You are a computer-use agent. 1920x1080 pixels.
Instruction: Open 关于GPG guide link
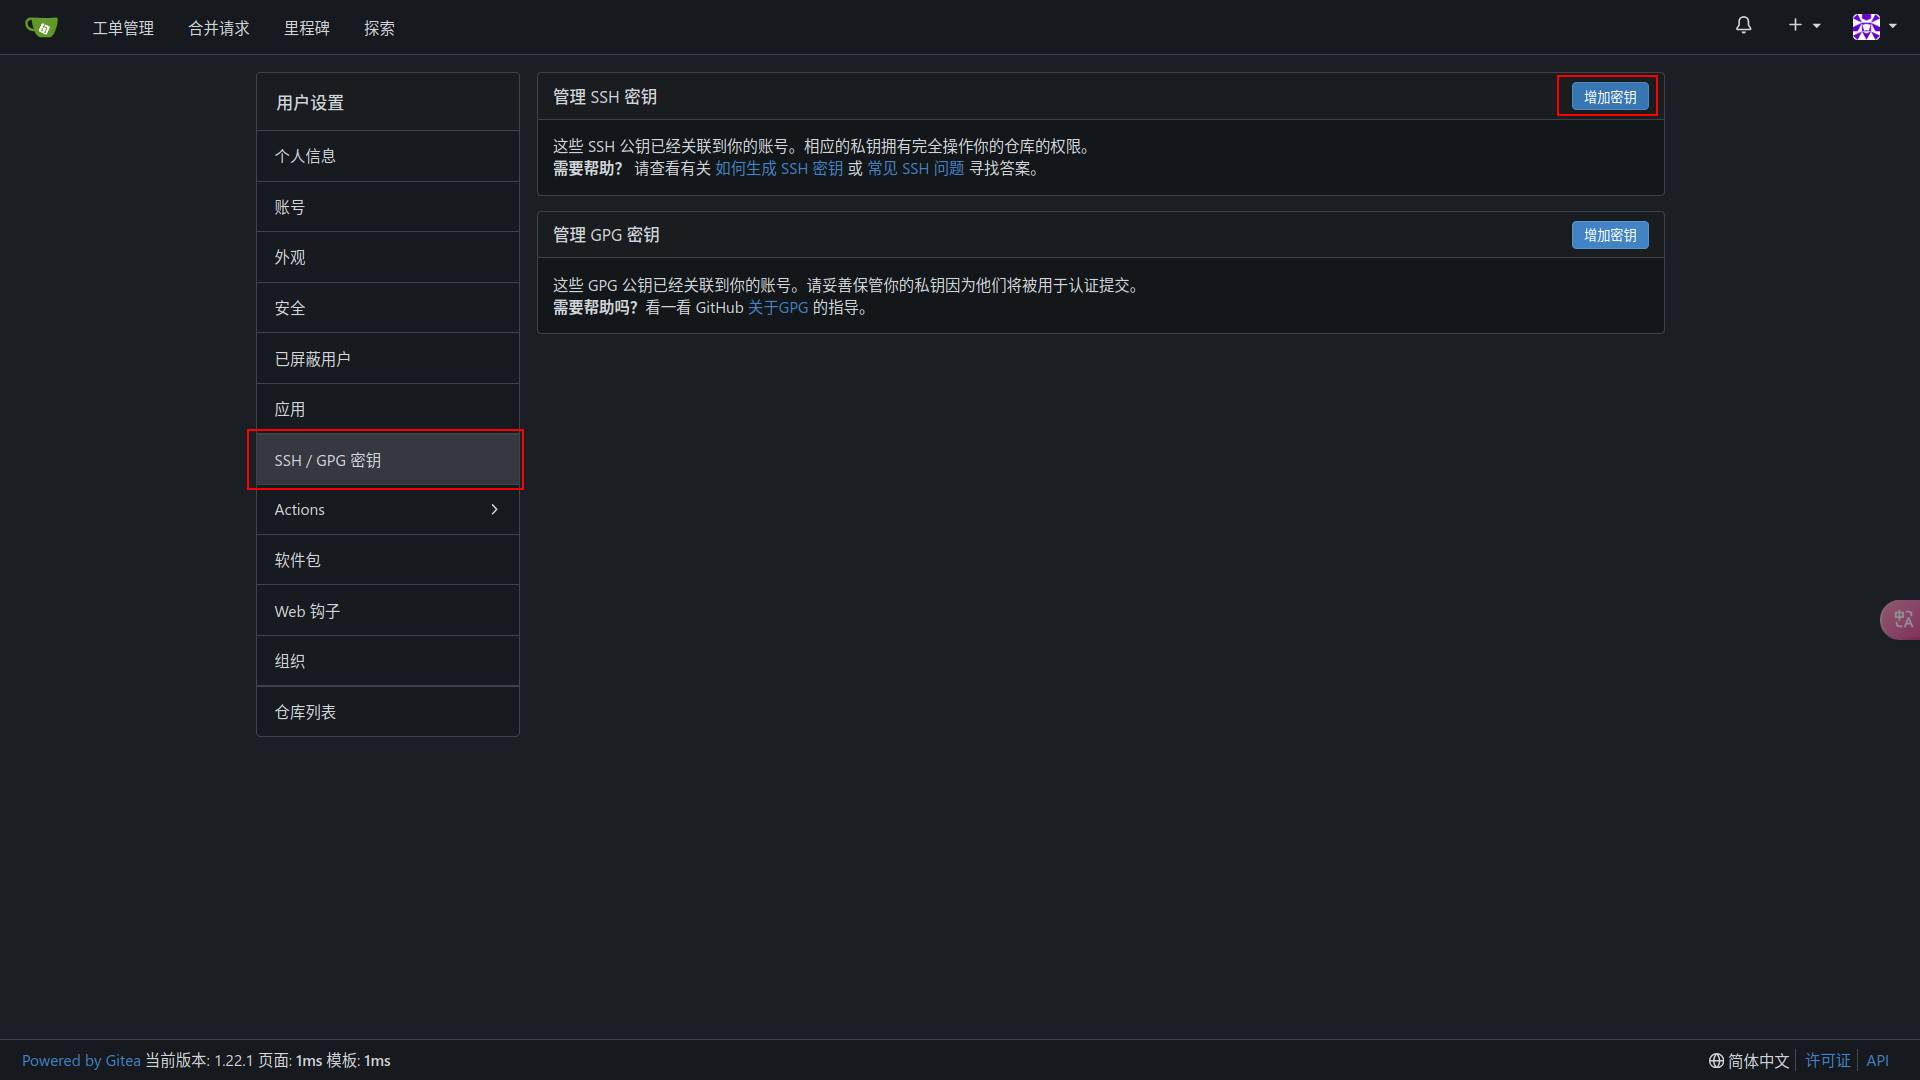(x=778, y=308)
